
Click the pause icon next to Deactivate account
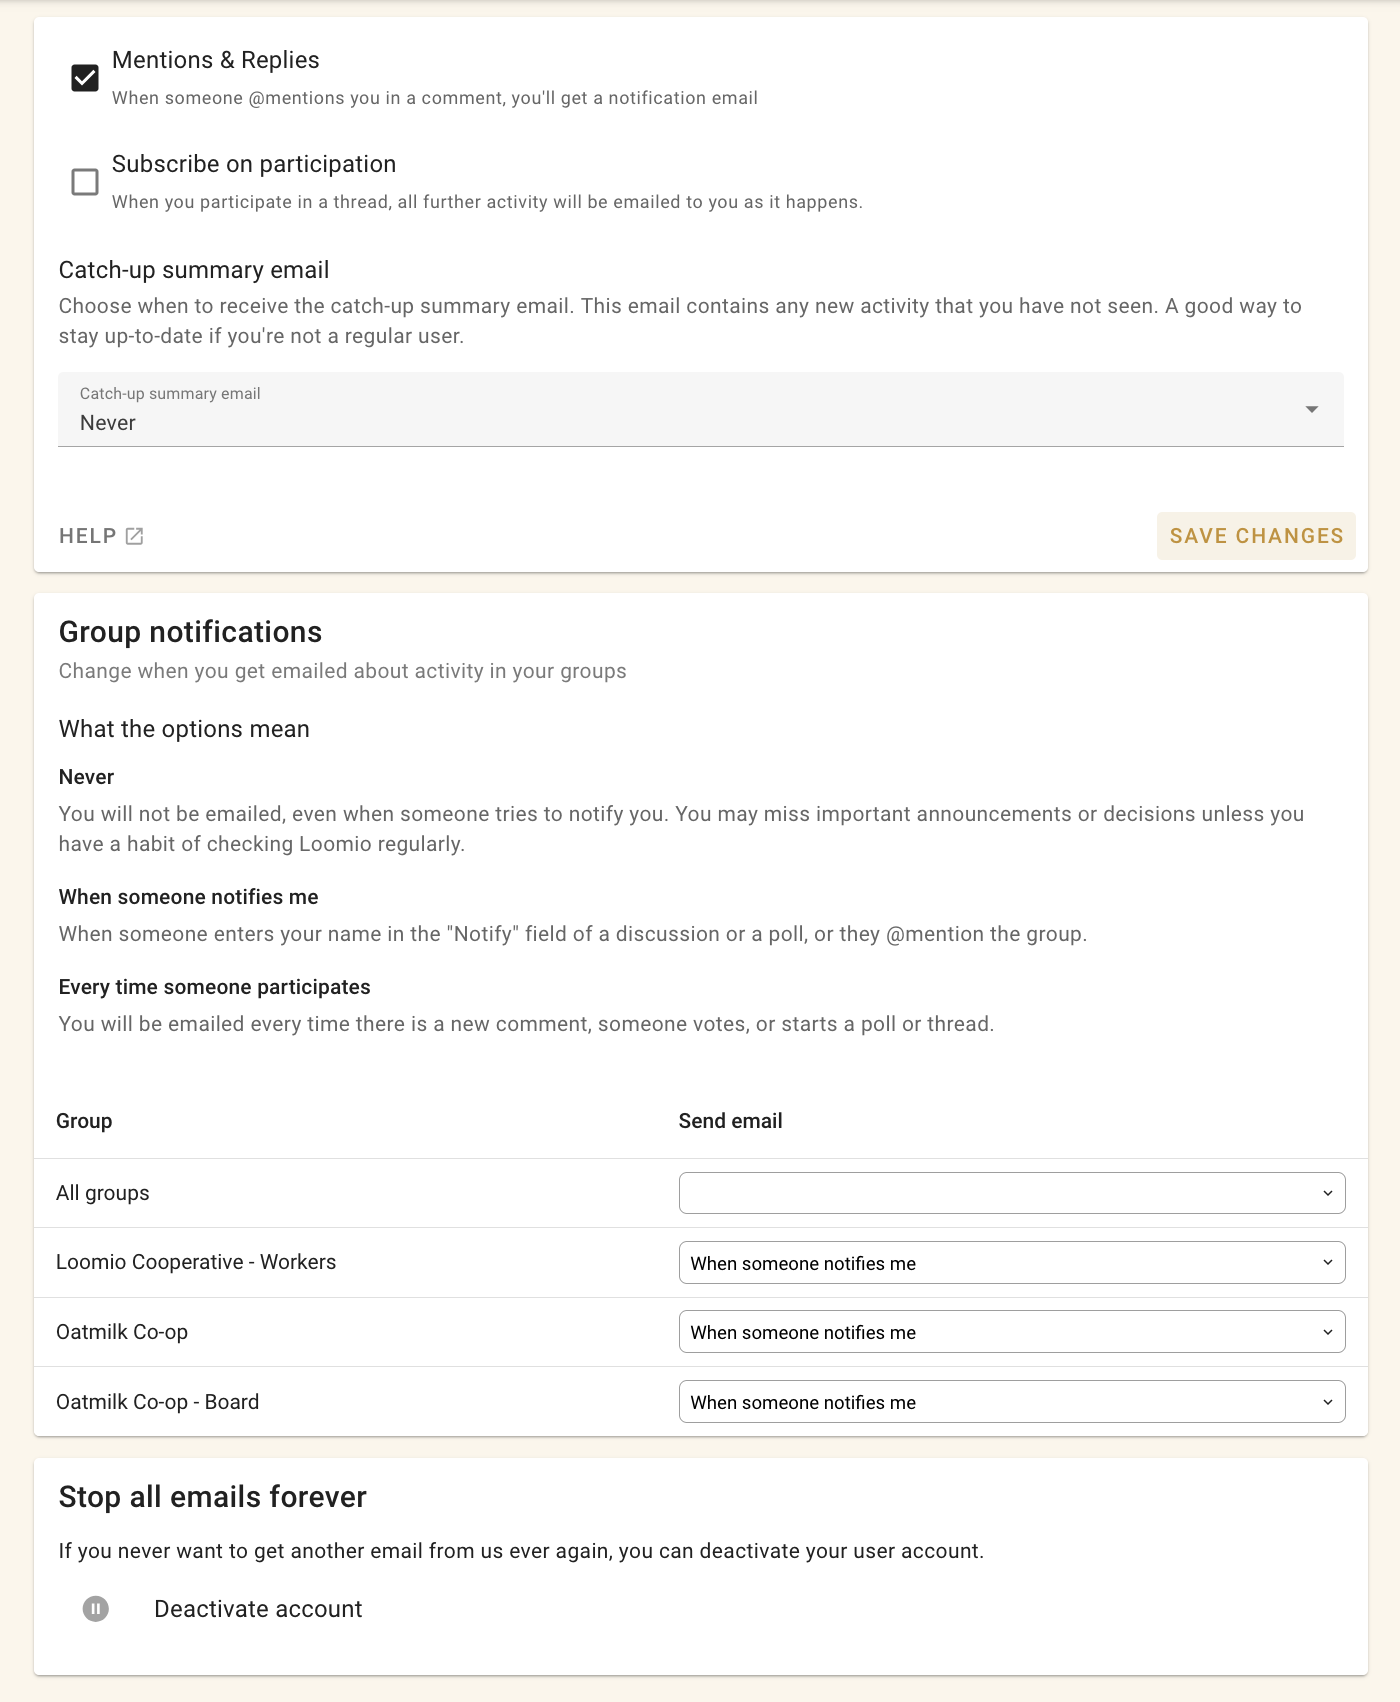tap(96, 1609)
